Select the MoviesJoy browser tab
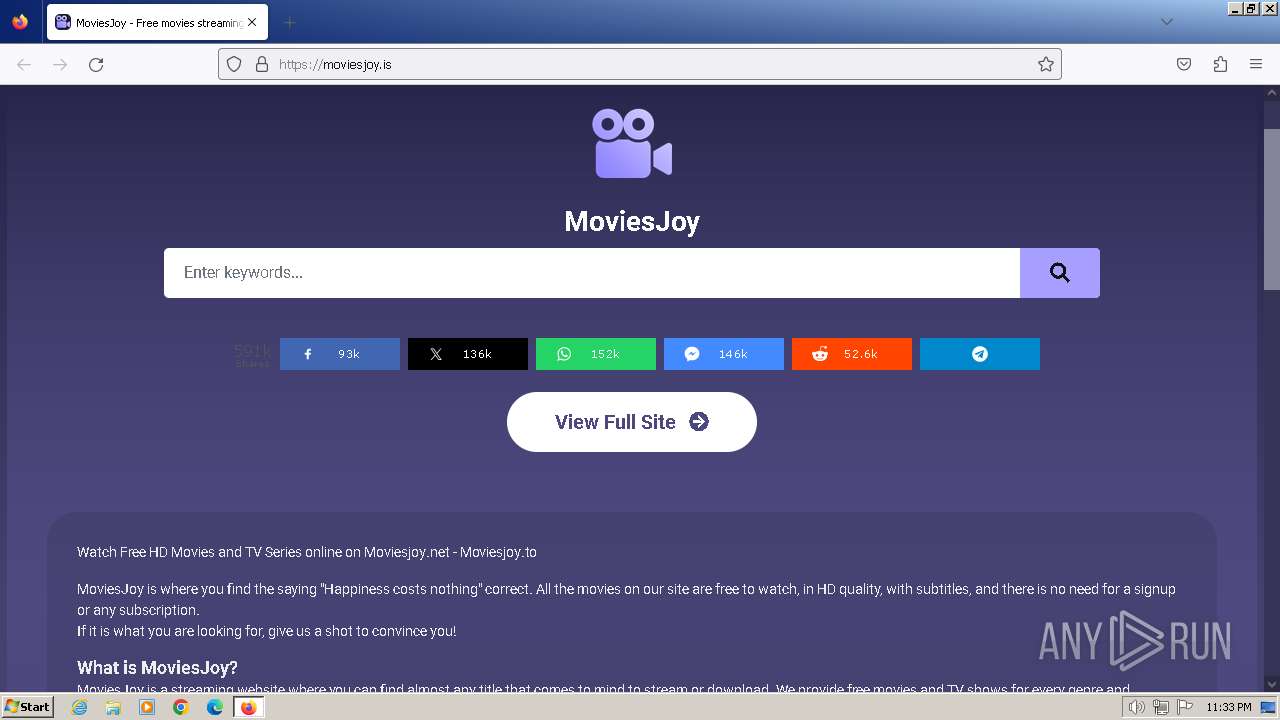The width and height of the screenshot is (1280, 720). (x=157, y=22)
